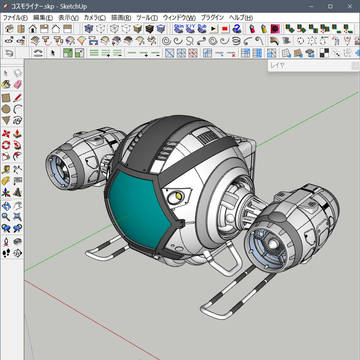360x360 pixels.
Task: Select the Select arrow tool in the left toolbar
Action: [x=6, y=73]
